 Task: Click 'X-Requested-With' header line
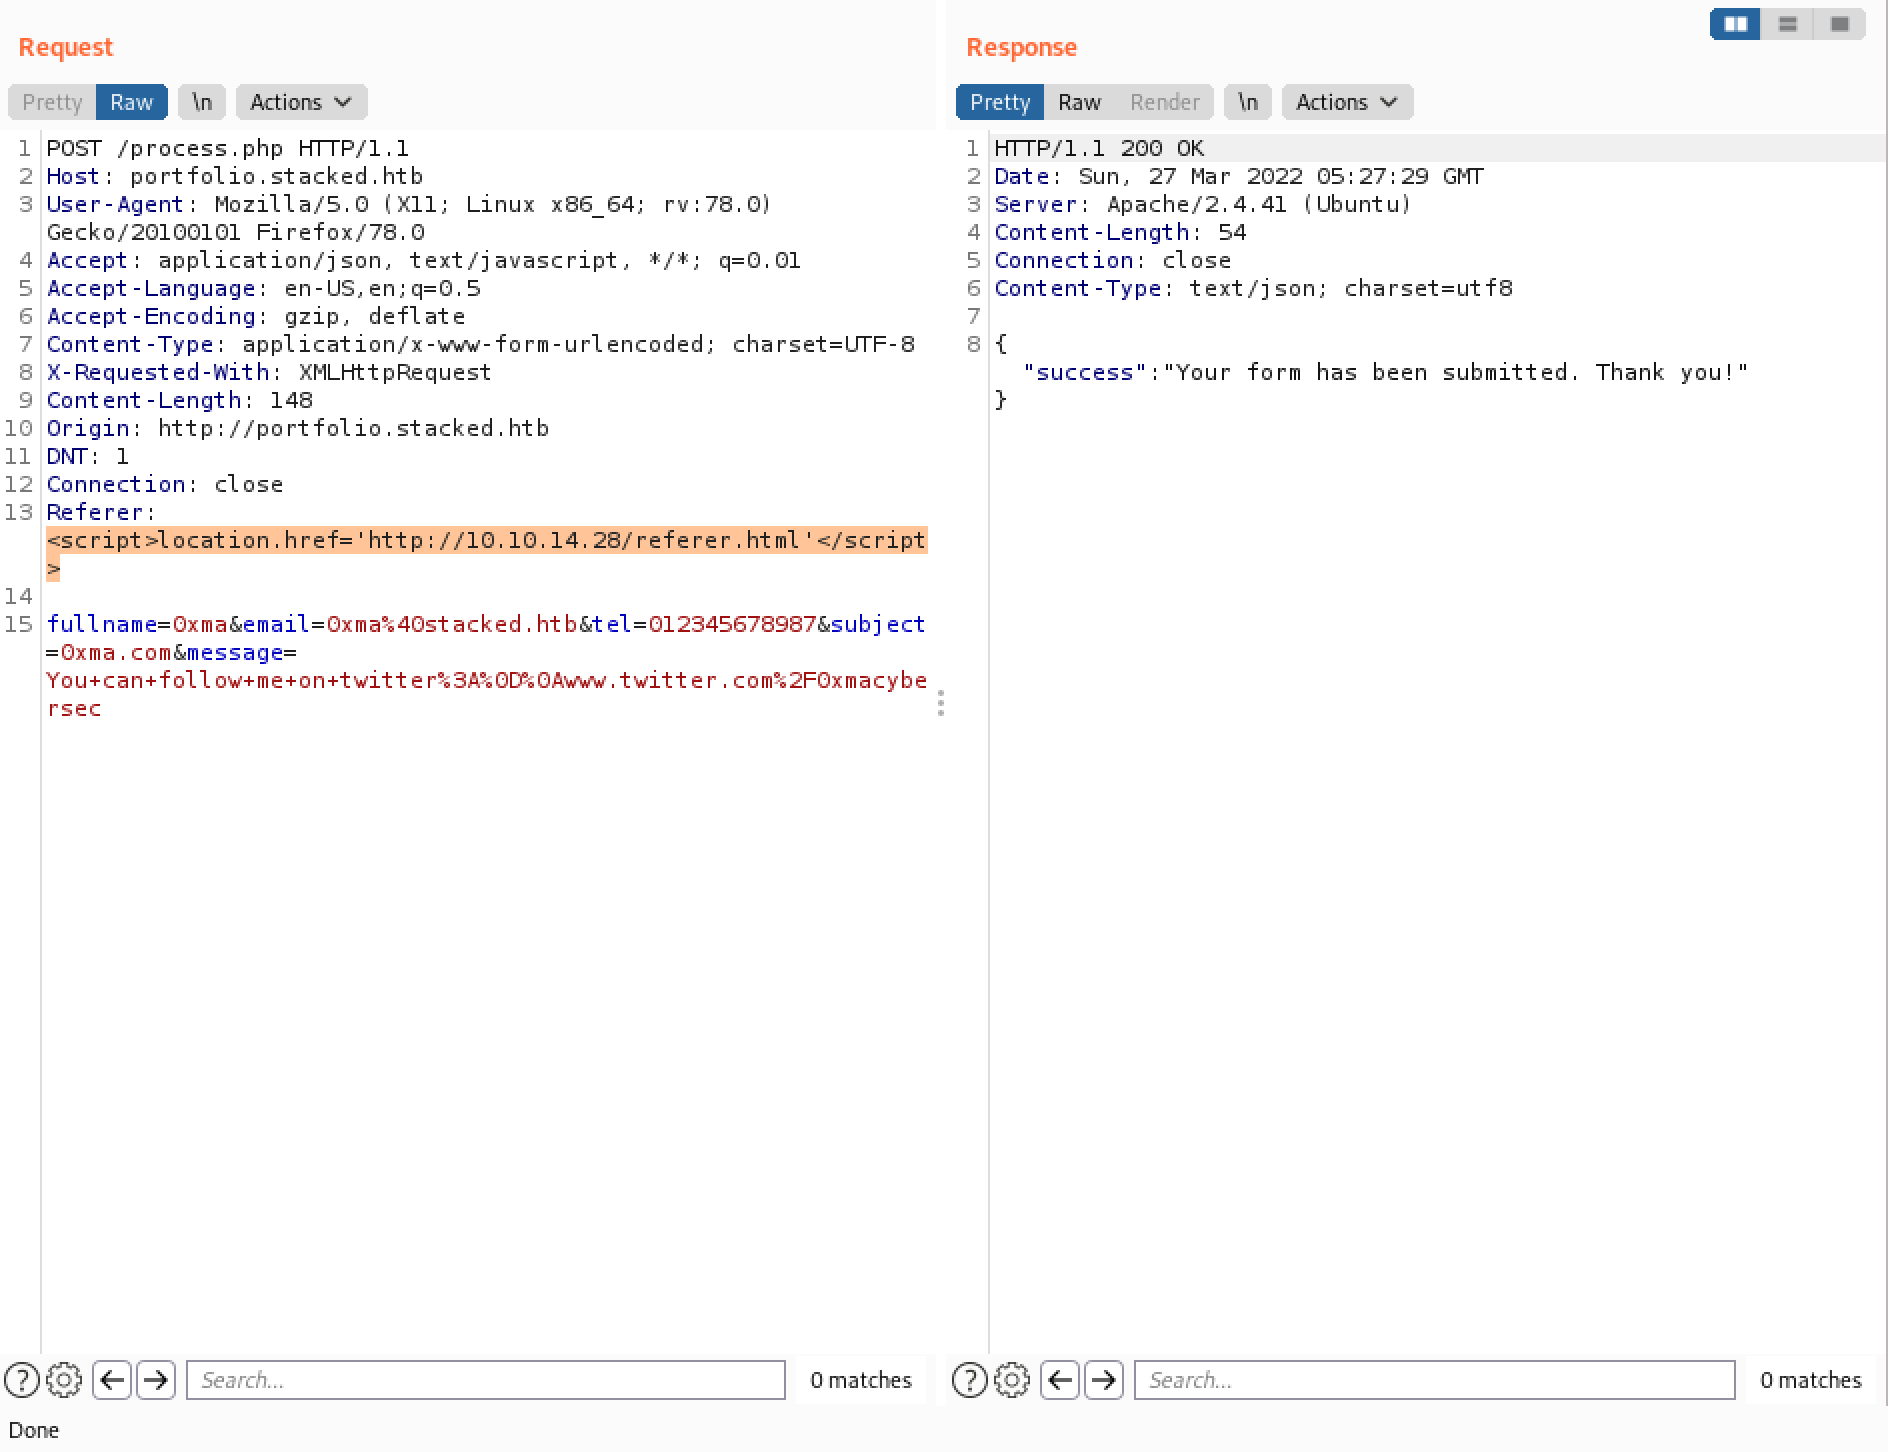[x=269, y=372]
